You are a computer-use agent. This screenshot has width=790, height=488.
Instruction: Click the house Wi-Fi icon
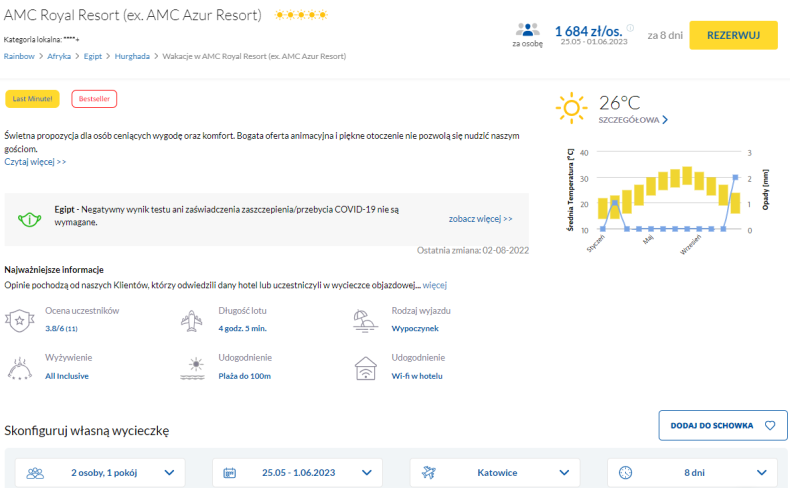[x=365, y=369]
